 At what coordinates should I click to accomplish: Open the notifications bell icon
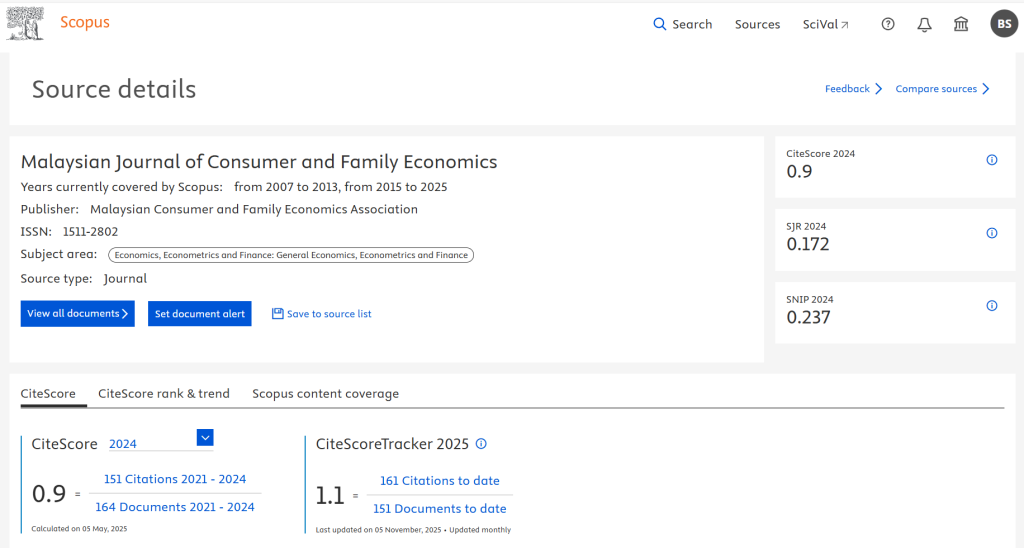(x=924, y=25)
